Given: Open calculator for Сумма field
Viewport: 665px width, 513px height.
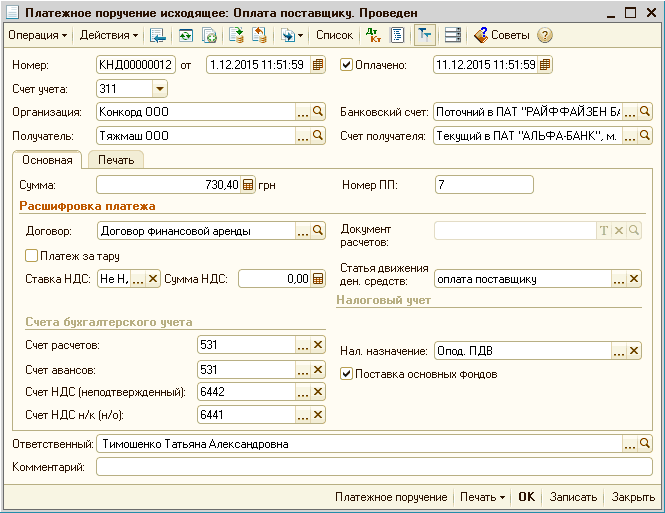Looking at the screenshot, I should [247, 185].
